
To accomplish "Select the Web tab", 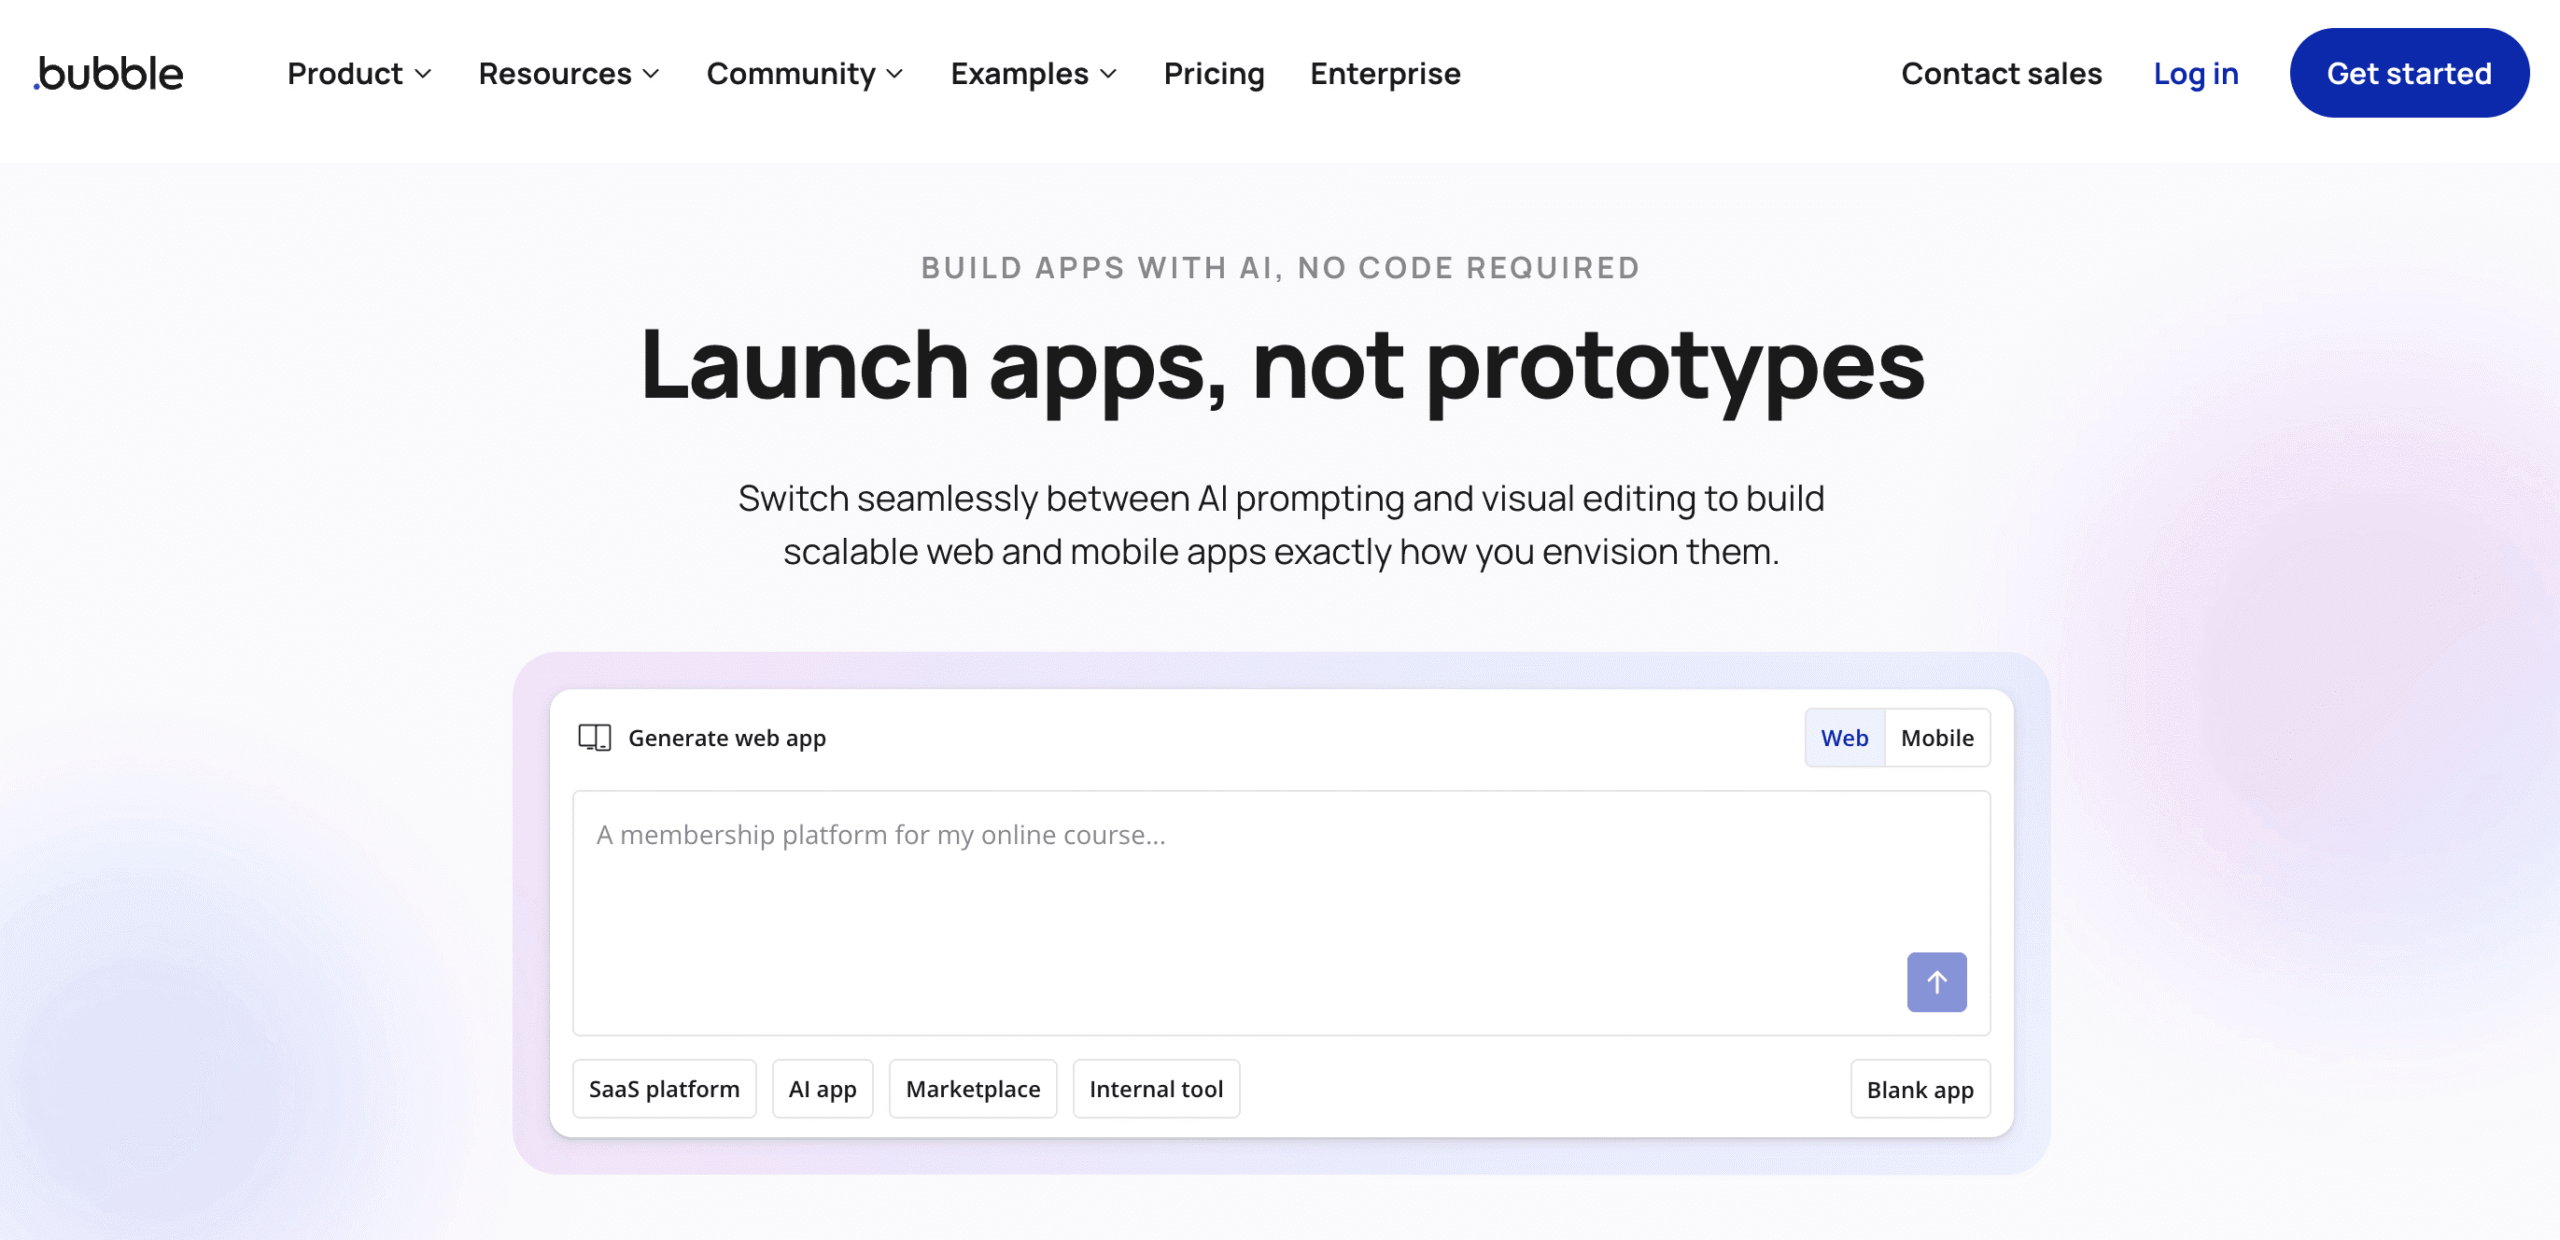I will pyautogui.click(x=1844, y=738).
